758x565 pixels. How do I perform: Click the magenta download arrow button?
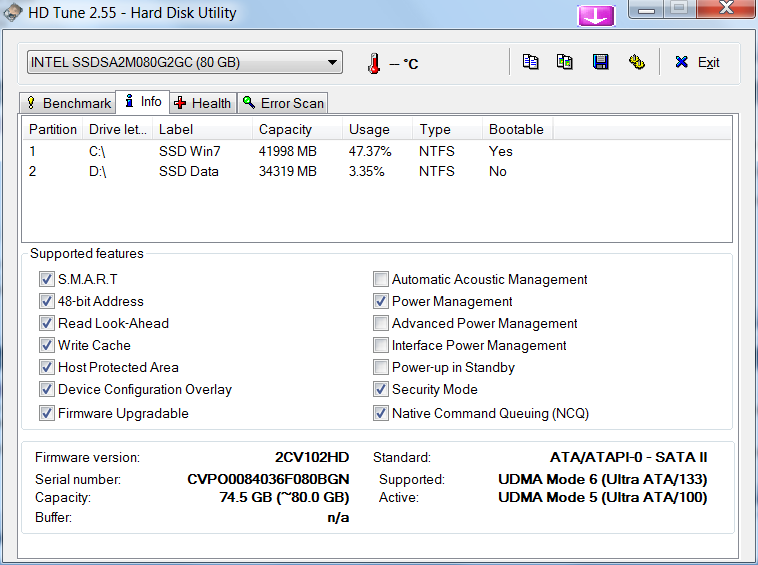tap(596, 16)
